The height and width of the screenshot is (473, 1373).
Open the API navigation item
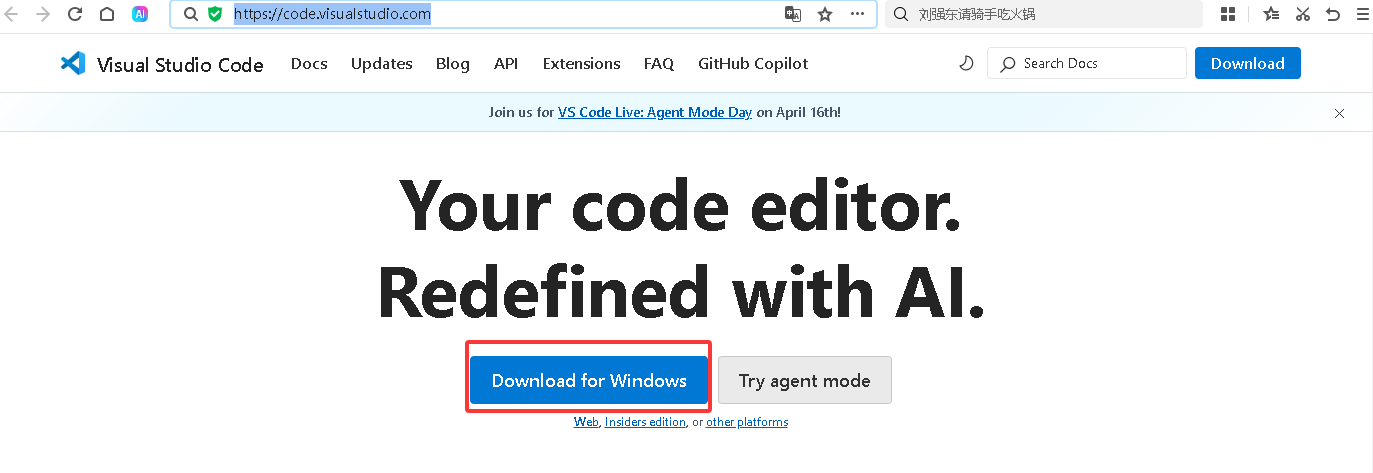coord(506,63)
